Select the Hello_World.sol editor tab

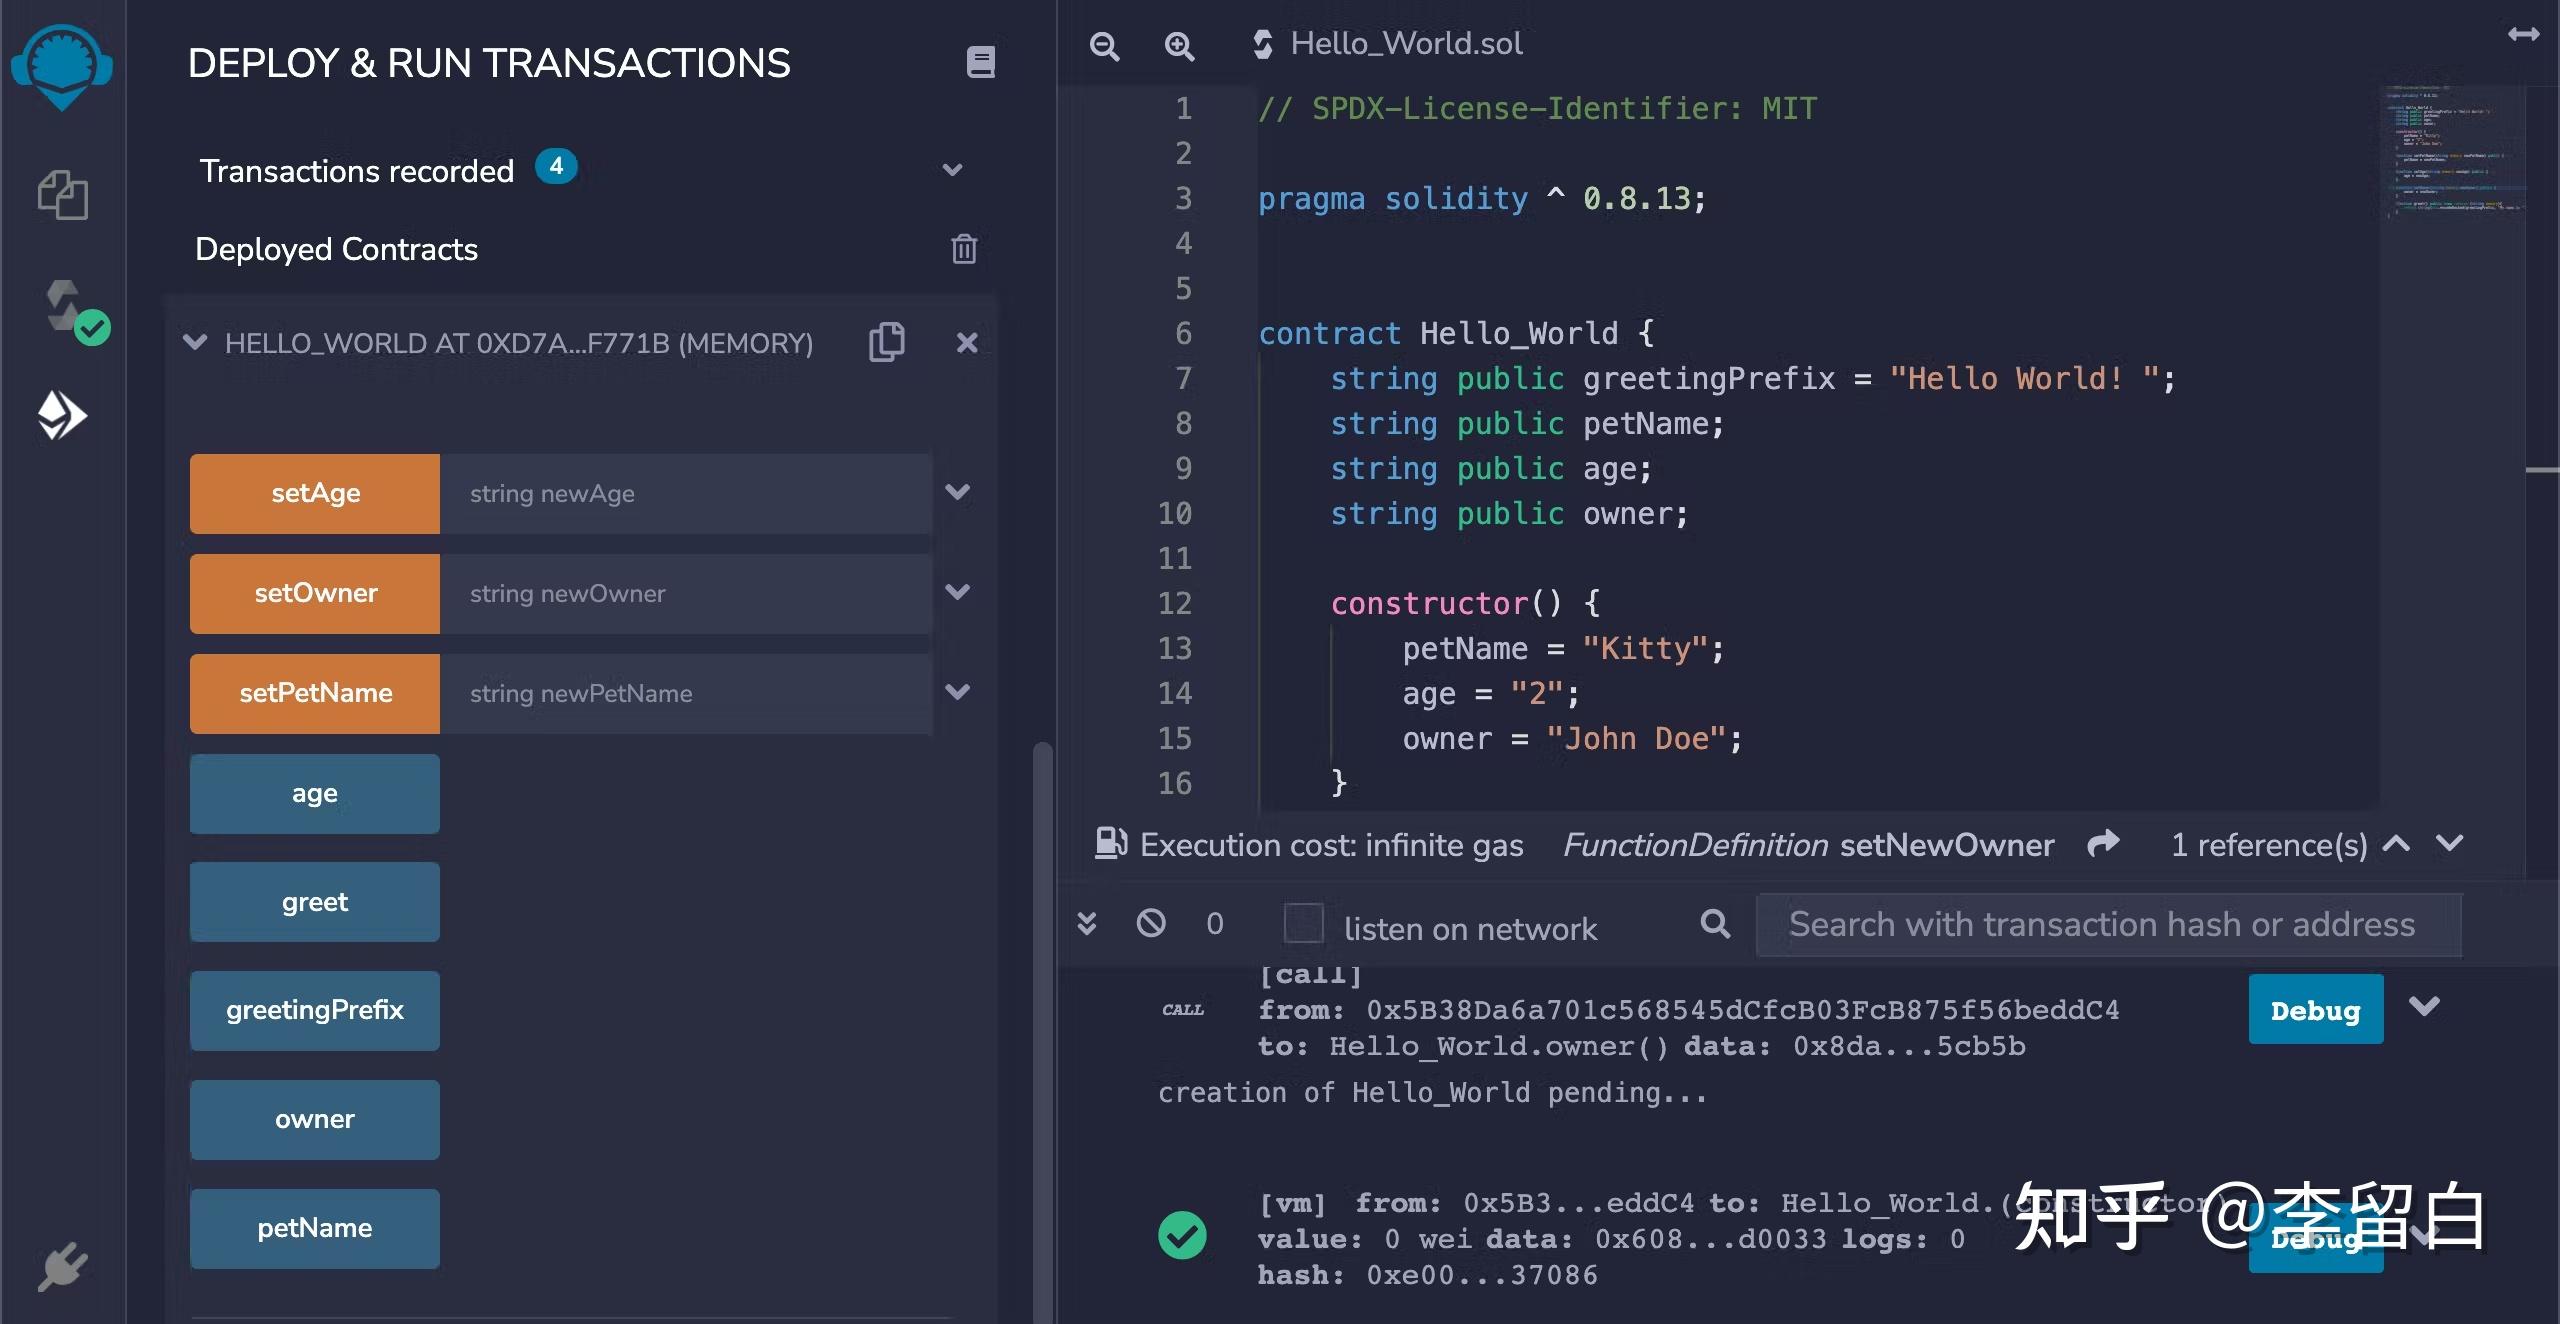pos(1404,44)
